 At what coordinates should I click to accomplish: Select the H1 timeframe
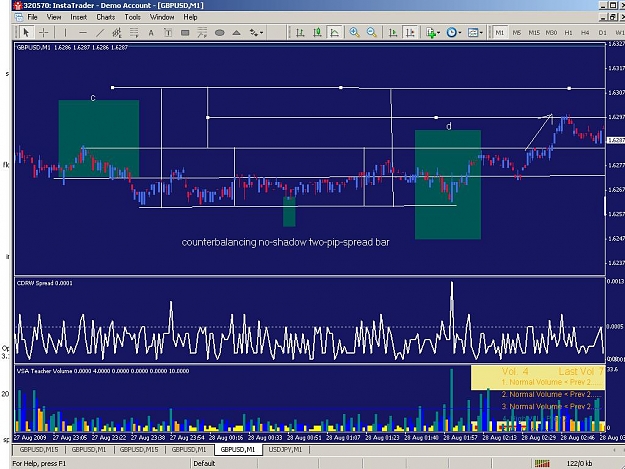click(568, 33)
